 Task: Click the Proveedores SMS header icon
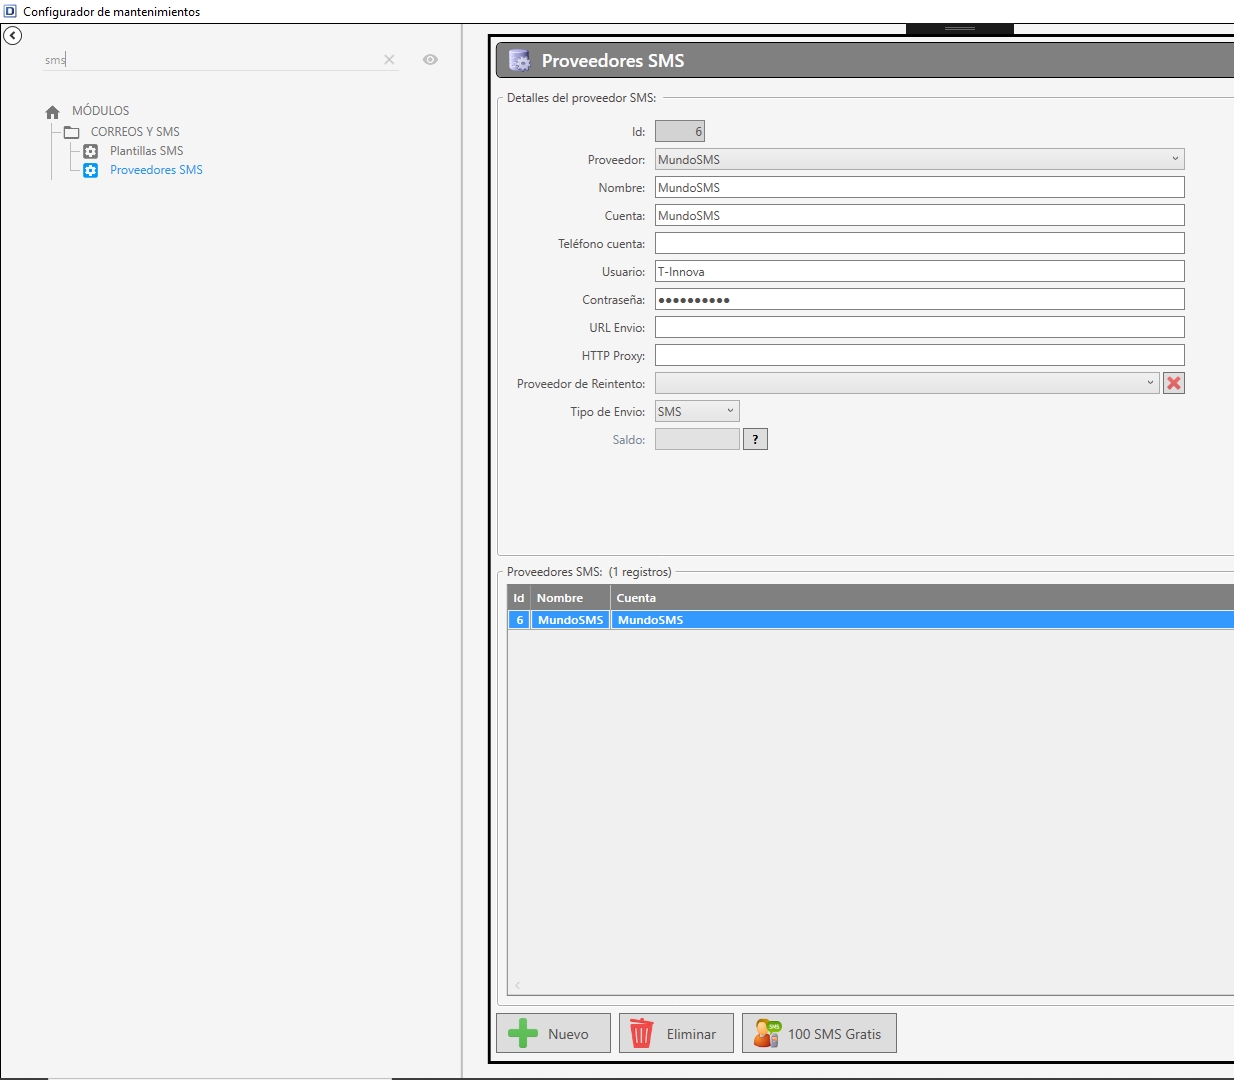tap(520, 61)
